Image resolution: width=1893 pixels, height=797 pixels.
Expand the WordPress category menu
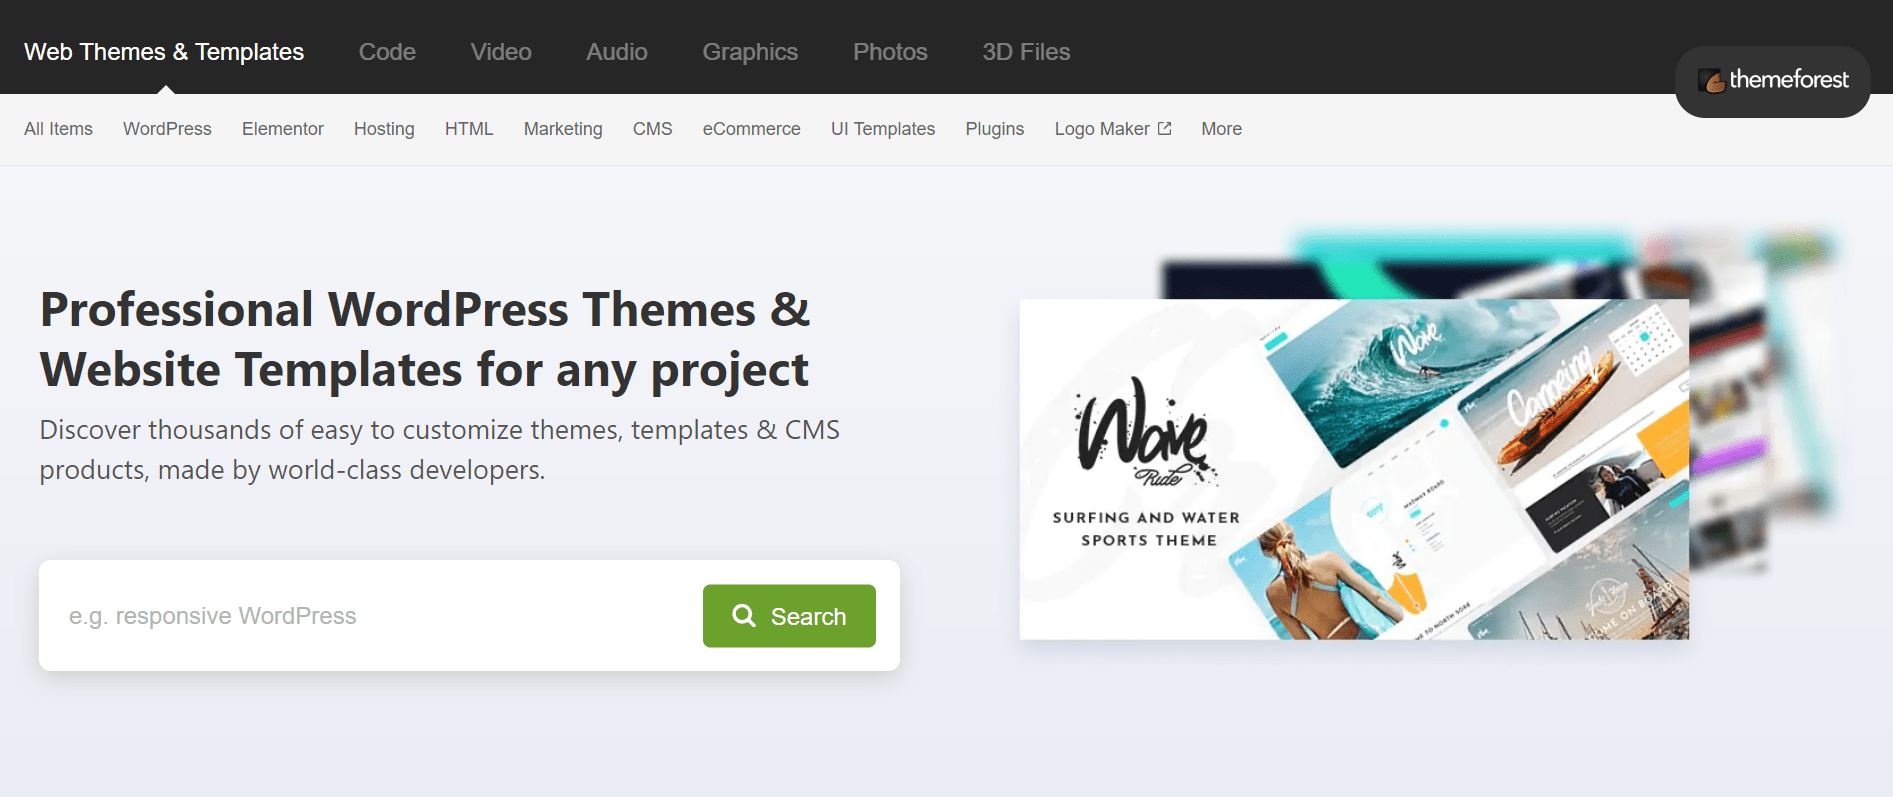pyautogui.click(x=167, y=129)
